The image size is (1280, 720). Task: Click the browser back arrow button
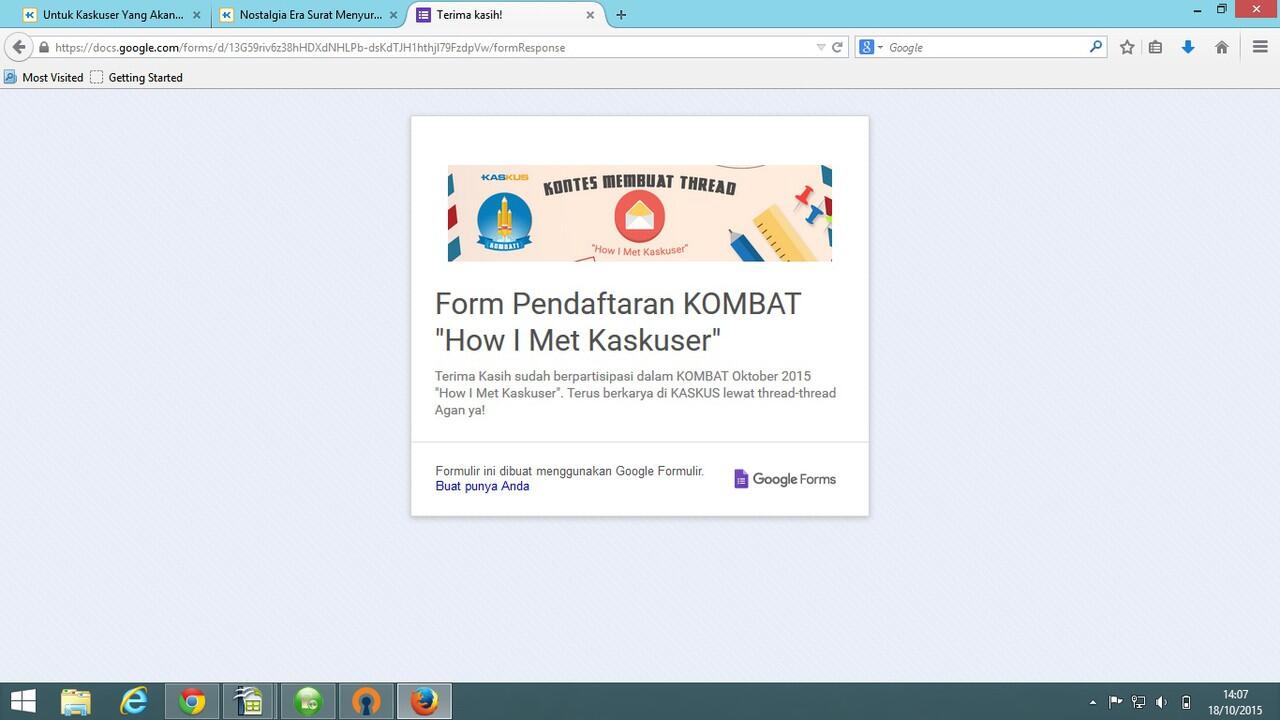[18, 47]
